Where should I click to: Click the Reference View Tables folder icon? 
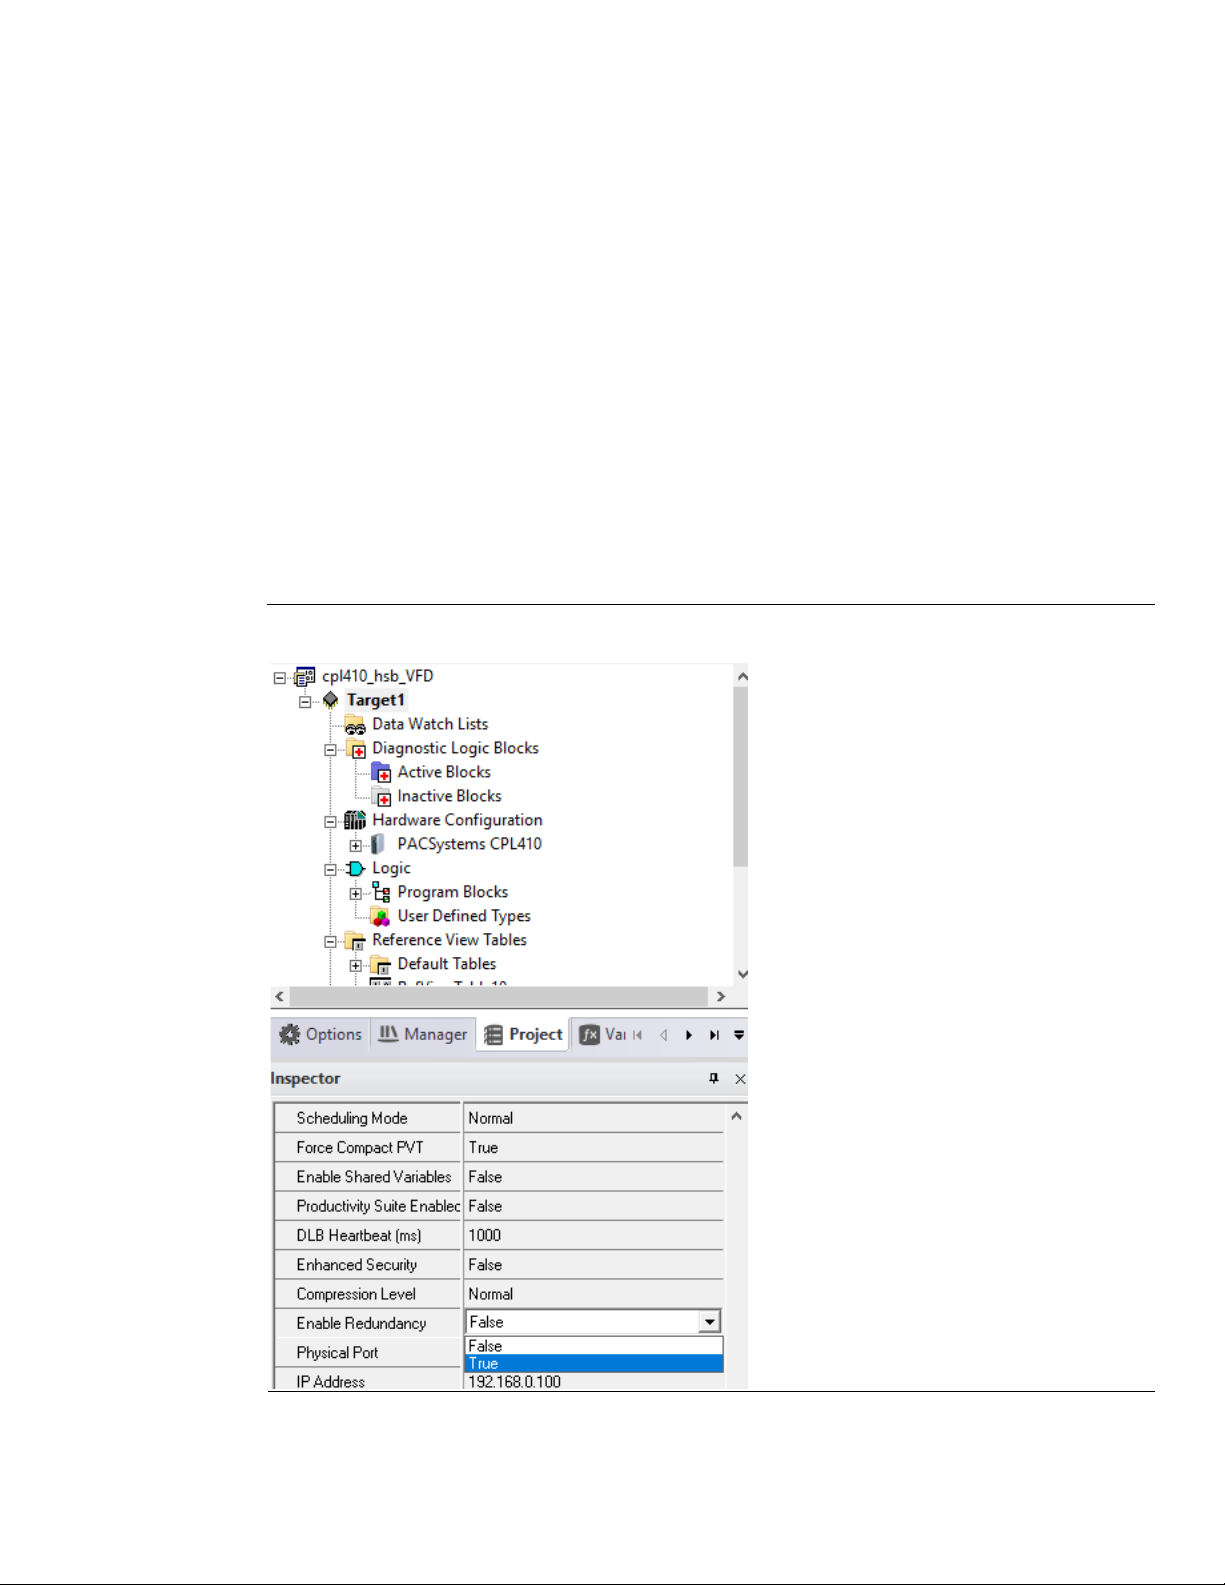coord(356,941)
